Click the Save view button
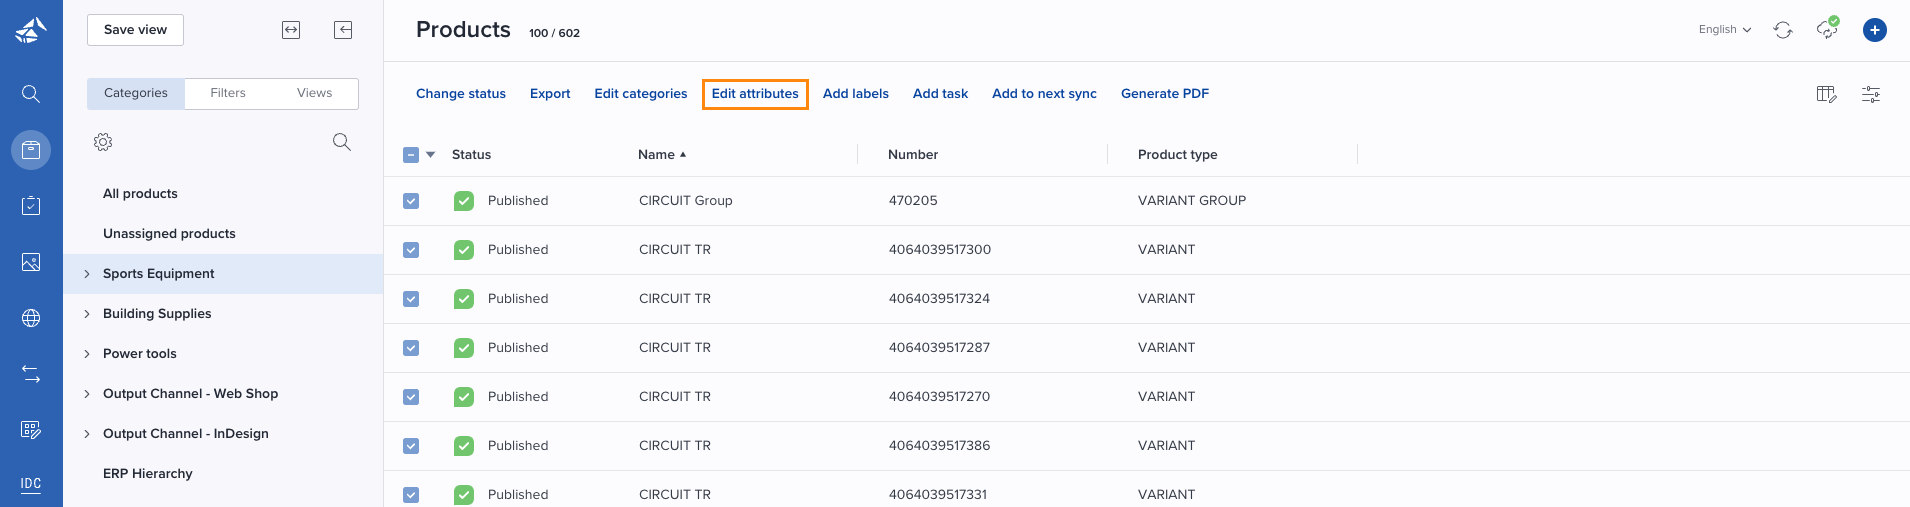1910x507 pixels. pos(135,30)
